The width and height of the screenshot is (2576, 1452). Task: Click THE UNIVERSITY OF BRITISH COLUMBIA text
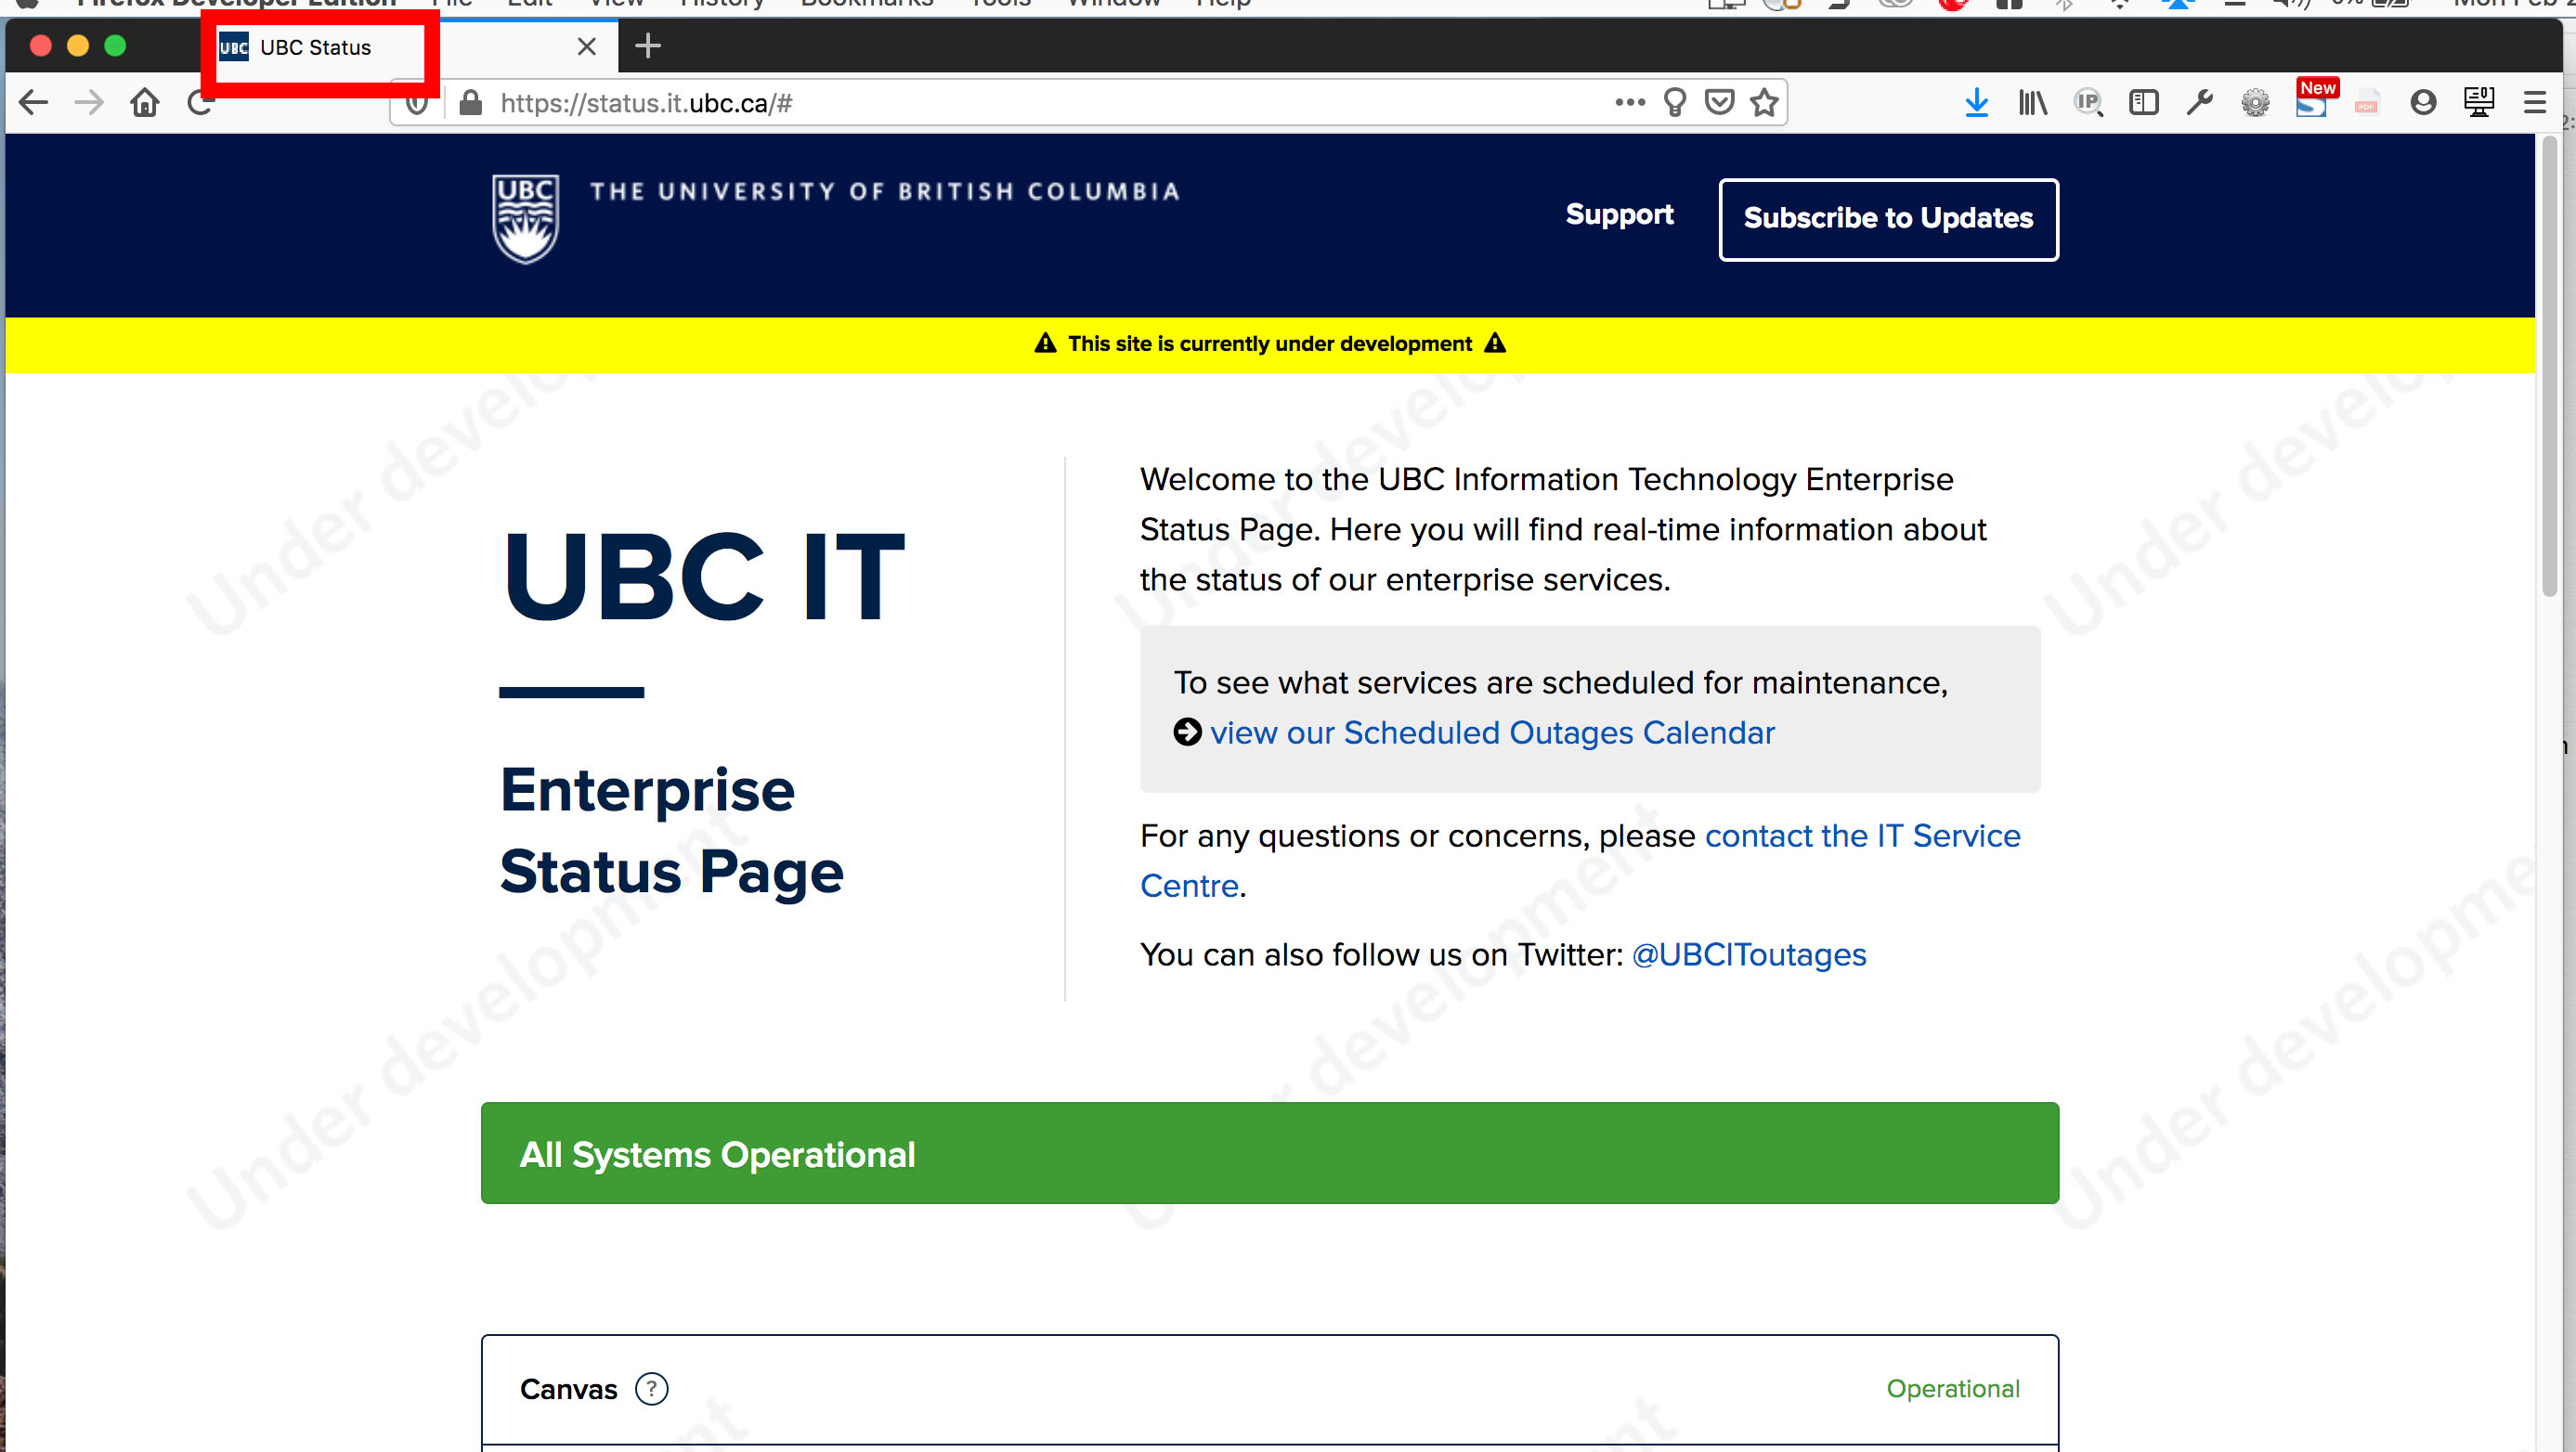click(885, 192)
